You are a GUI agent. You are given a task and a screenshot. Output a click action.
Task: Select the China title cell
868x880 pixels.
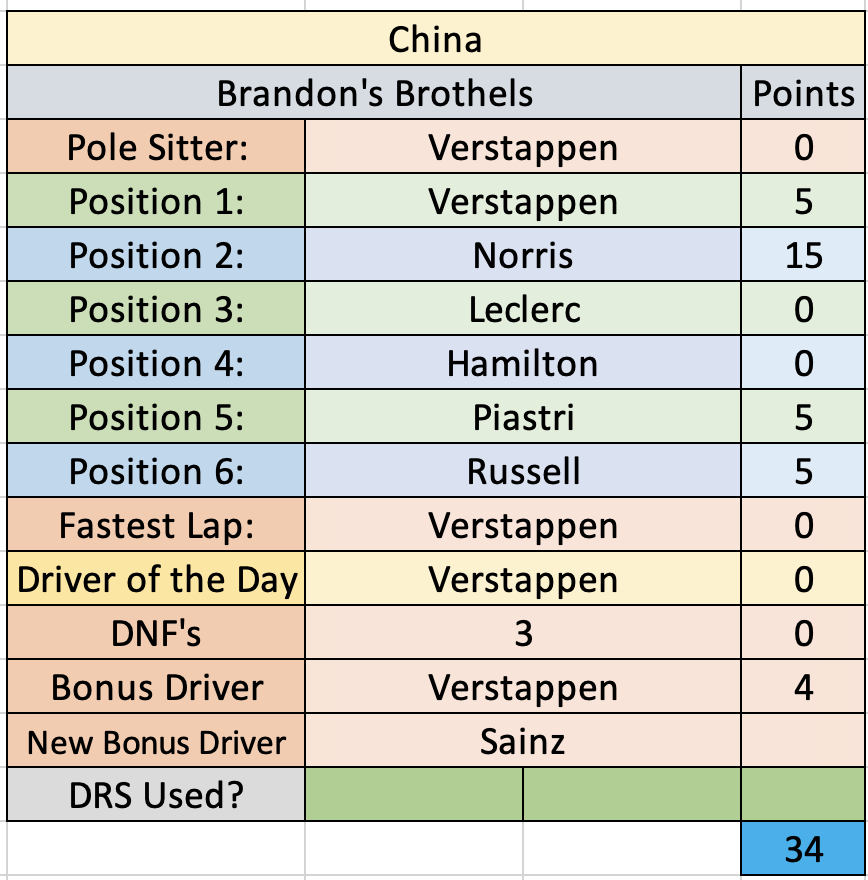tap(435, 38)
